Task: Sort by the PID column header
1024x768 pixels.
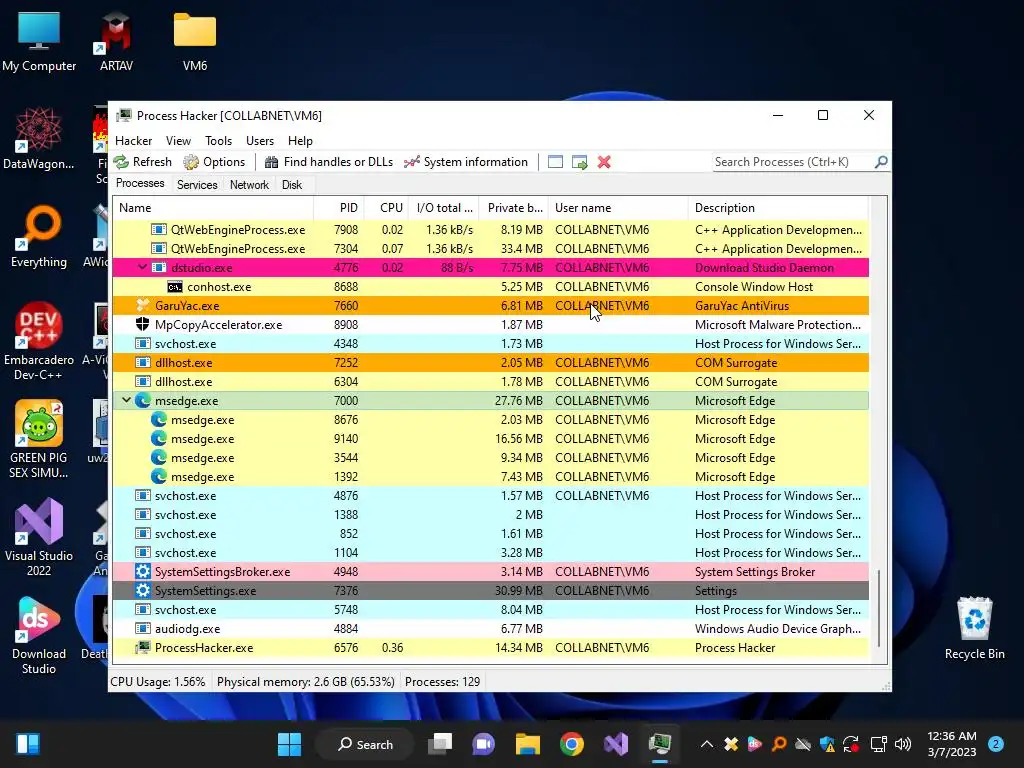Action: pyautogui.click(x=338, y=208)
